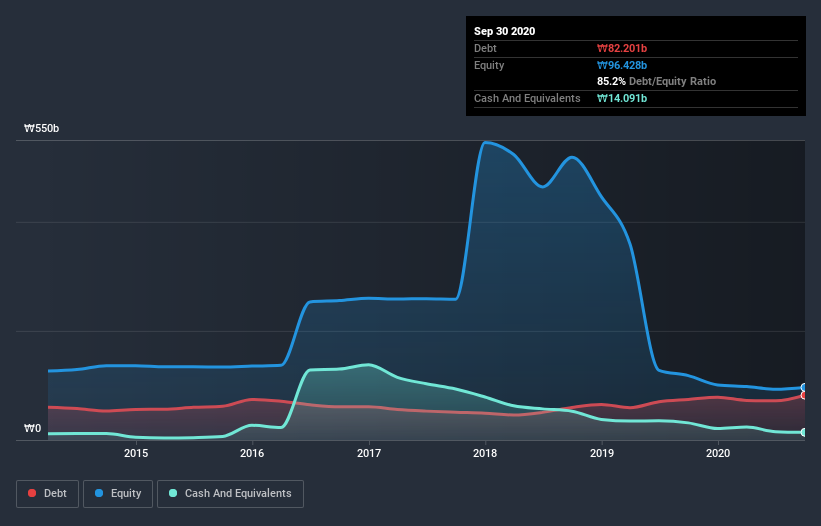Select the teal Cash endpoint marker
Viewport: 821px width, 526px height.
804,432
